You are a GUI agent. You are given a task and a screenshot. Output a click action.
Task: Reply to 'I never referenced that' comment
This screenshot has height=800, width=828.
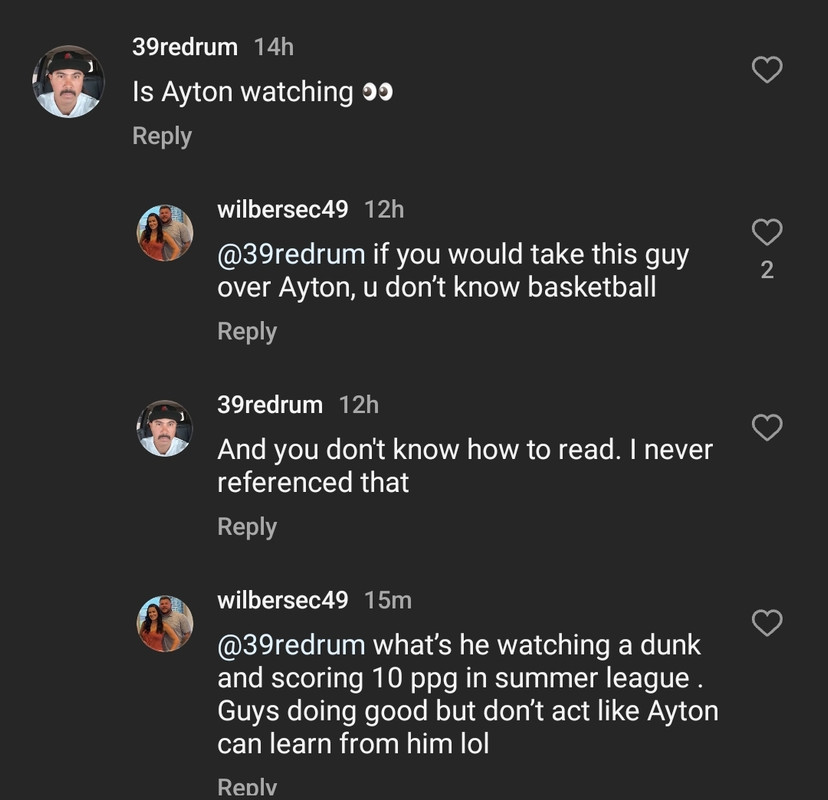(247, 526)
